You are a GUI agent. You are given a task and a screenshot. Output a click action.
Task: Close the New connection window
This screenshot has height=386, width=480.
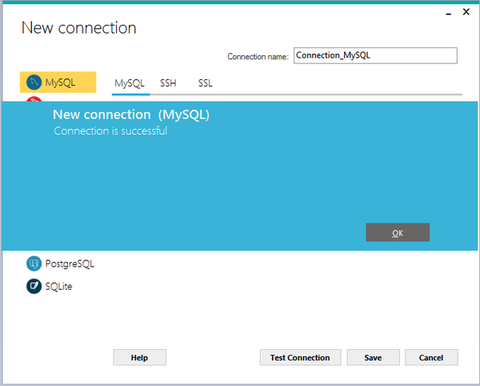click(x=466, y=12)
